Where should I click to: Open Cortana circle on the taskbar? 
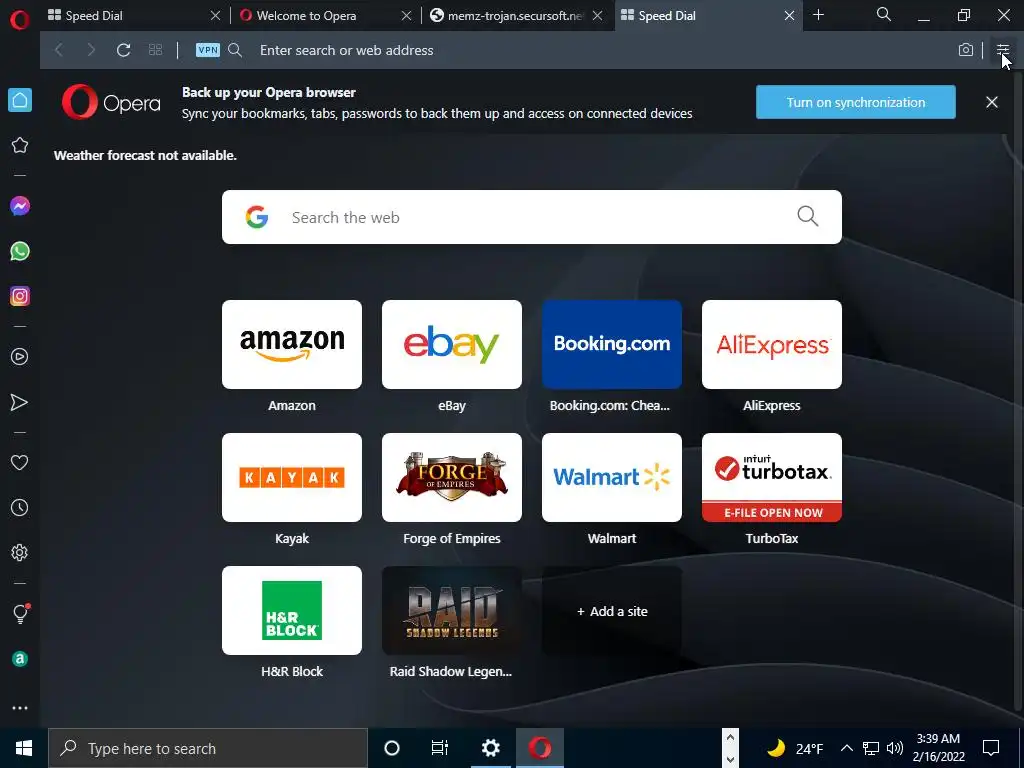point(392,748)
